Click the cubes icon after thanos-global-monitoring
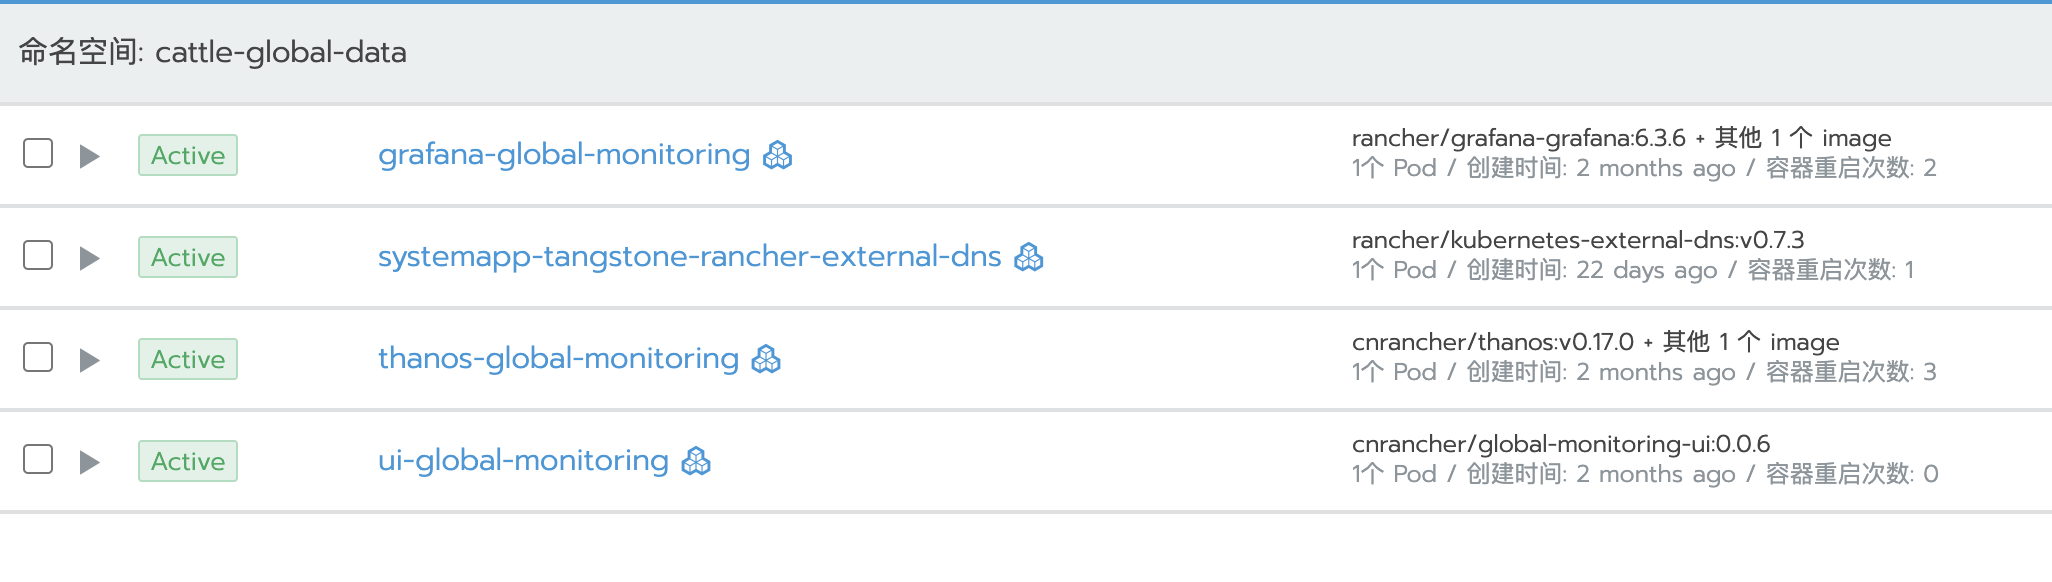This screenshot has height=582, width=2052. click(766, 359)
